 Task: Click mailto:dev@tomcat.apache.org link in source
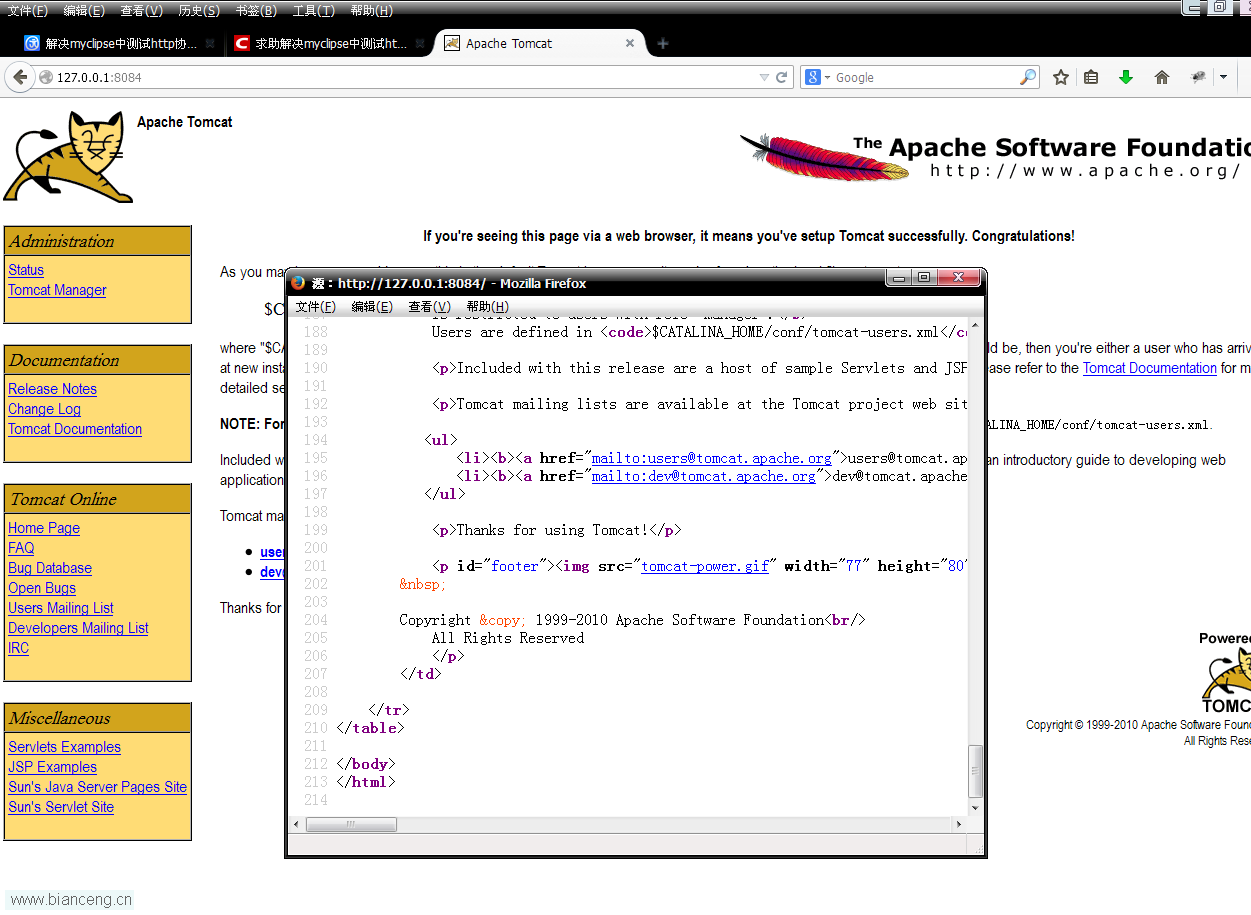click(703, 476)
